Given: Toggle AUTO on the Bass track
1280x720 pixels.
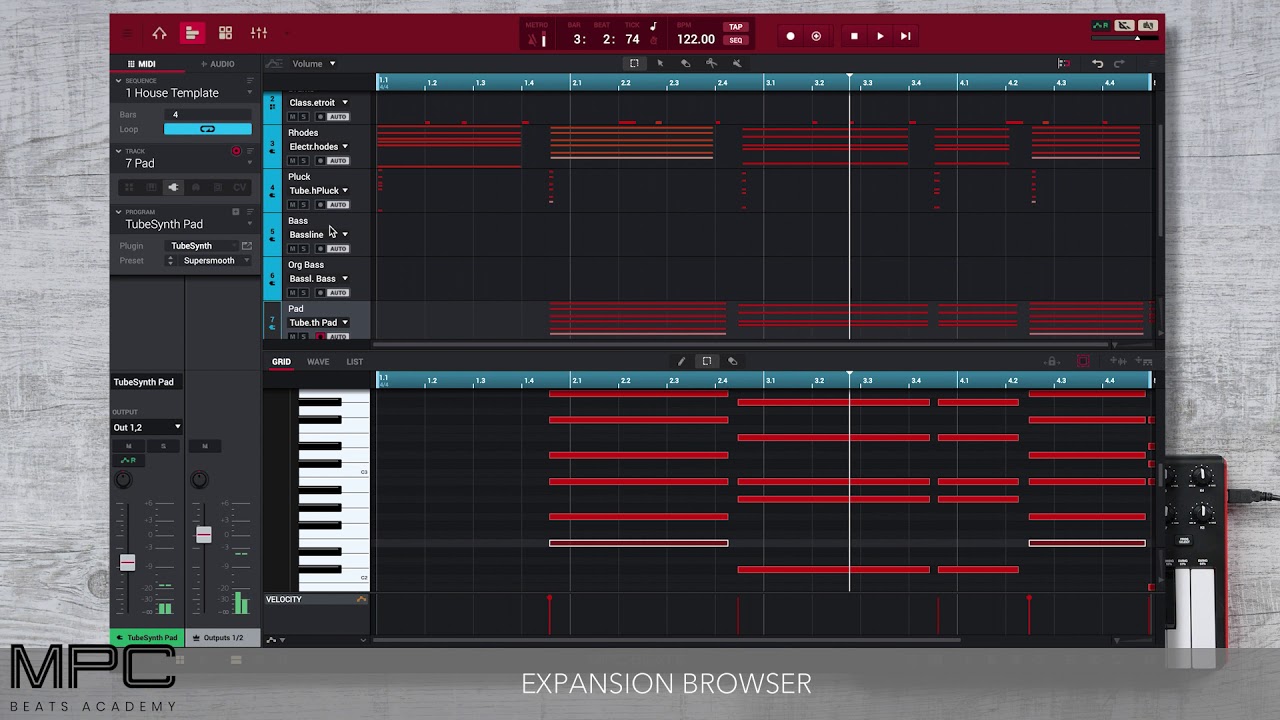Looking at the screenshot, I should (338, 249).
